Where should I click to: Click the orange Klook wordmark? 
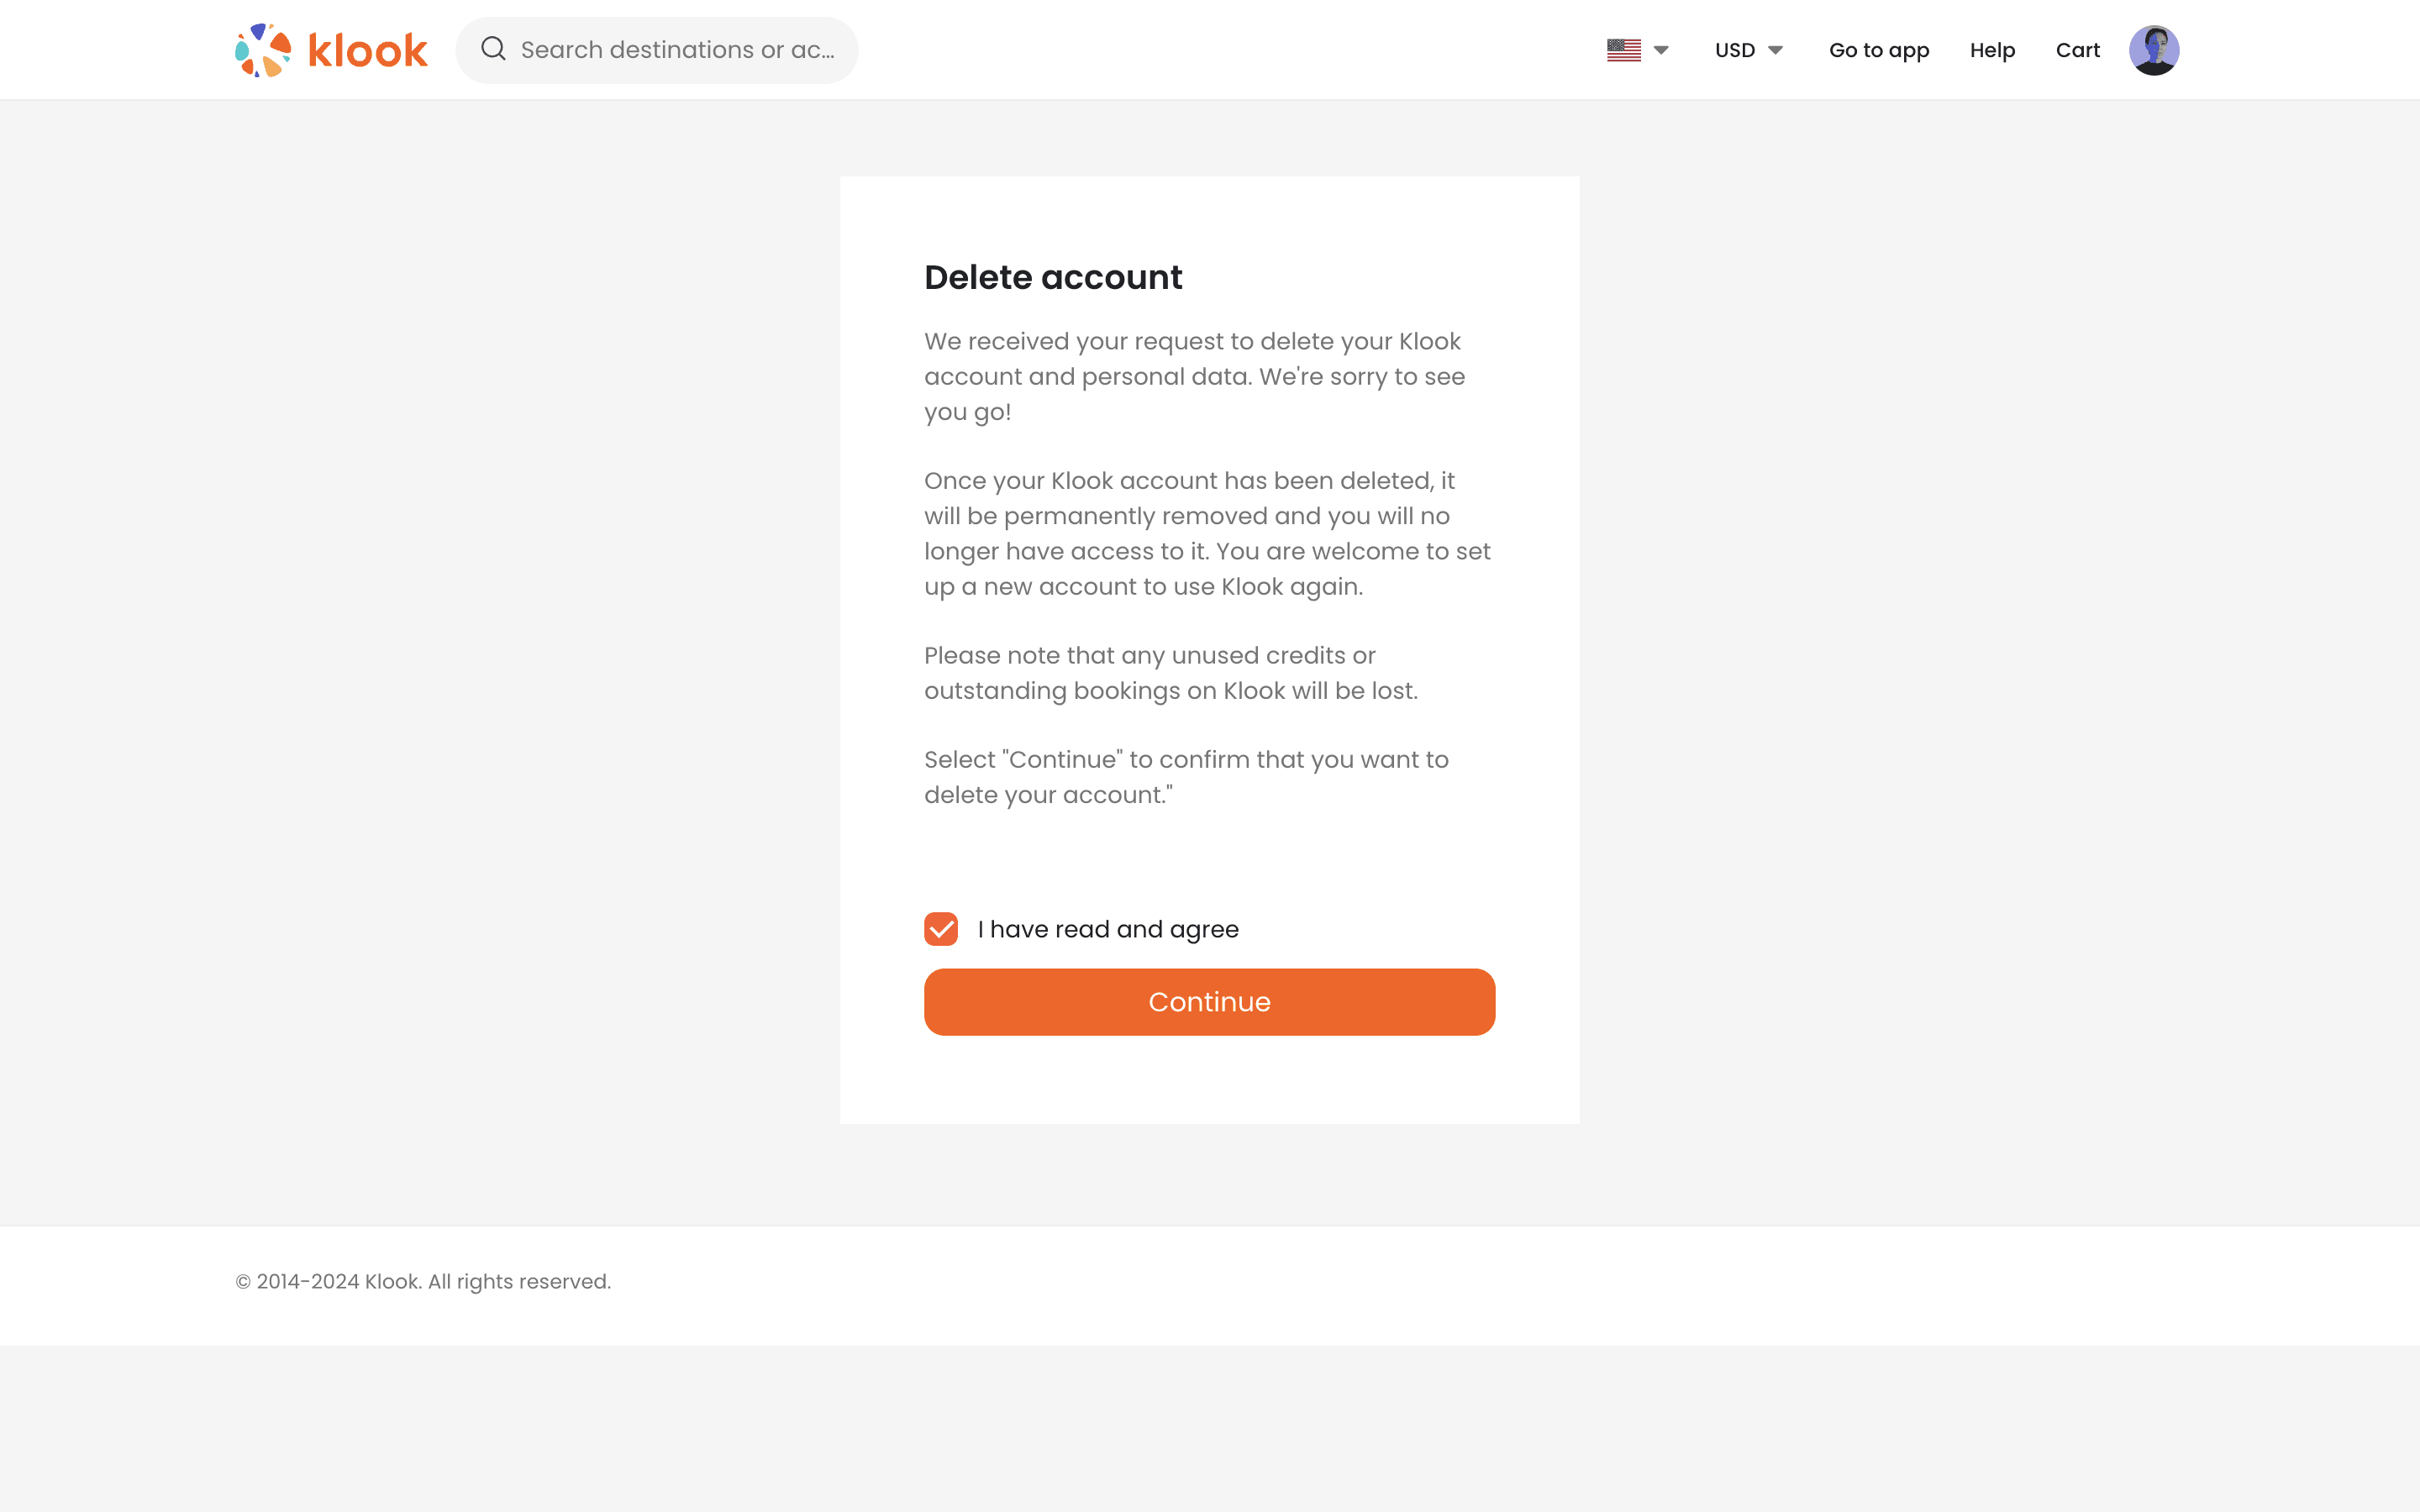pos(368,51)
